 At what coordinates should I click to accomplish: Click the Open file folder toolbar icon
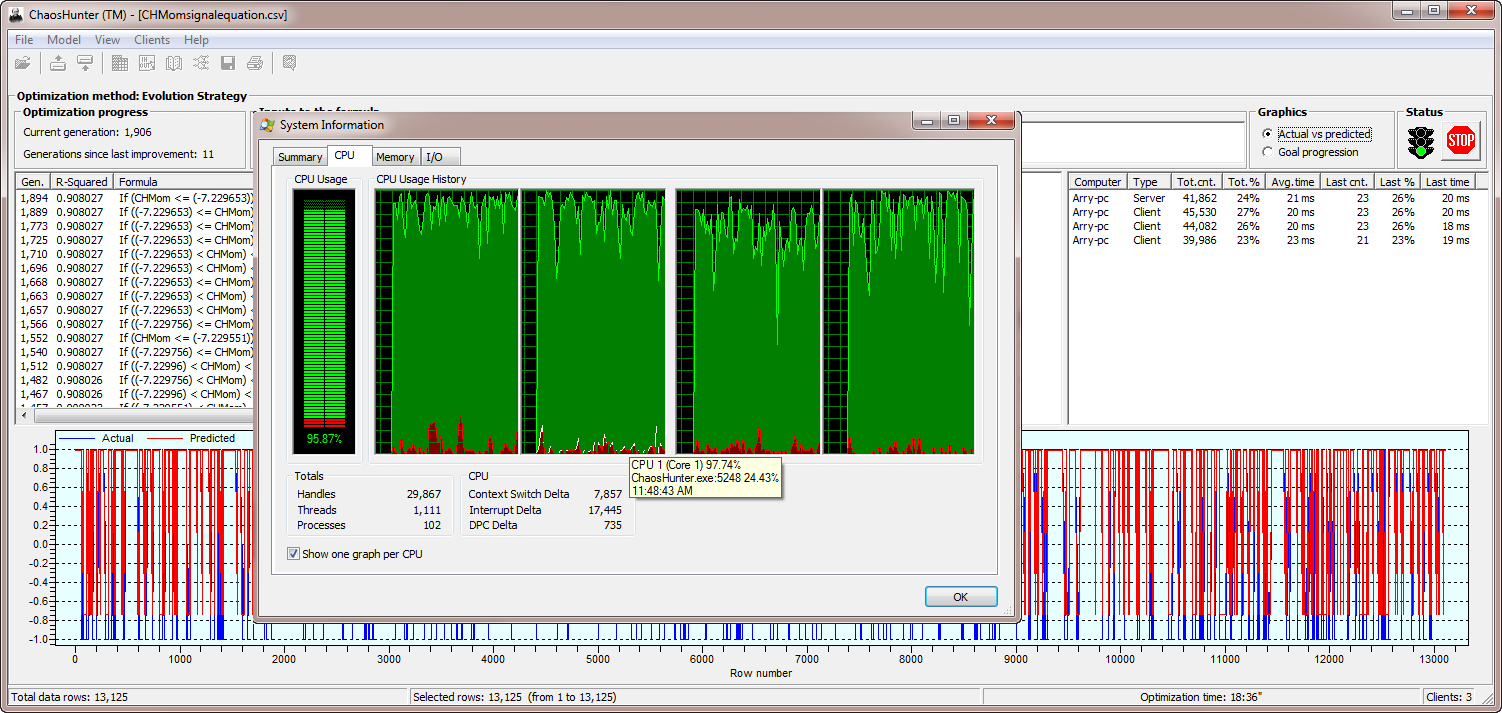23,64
